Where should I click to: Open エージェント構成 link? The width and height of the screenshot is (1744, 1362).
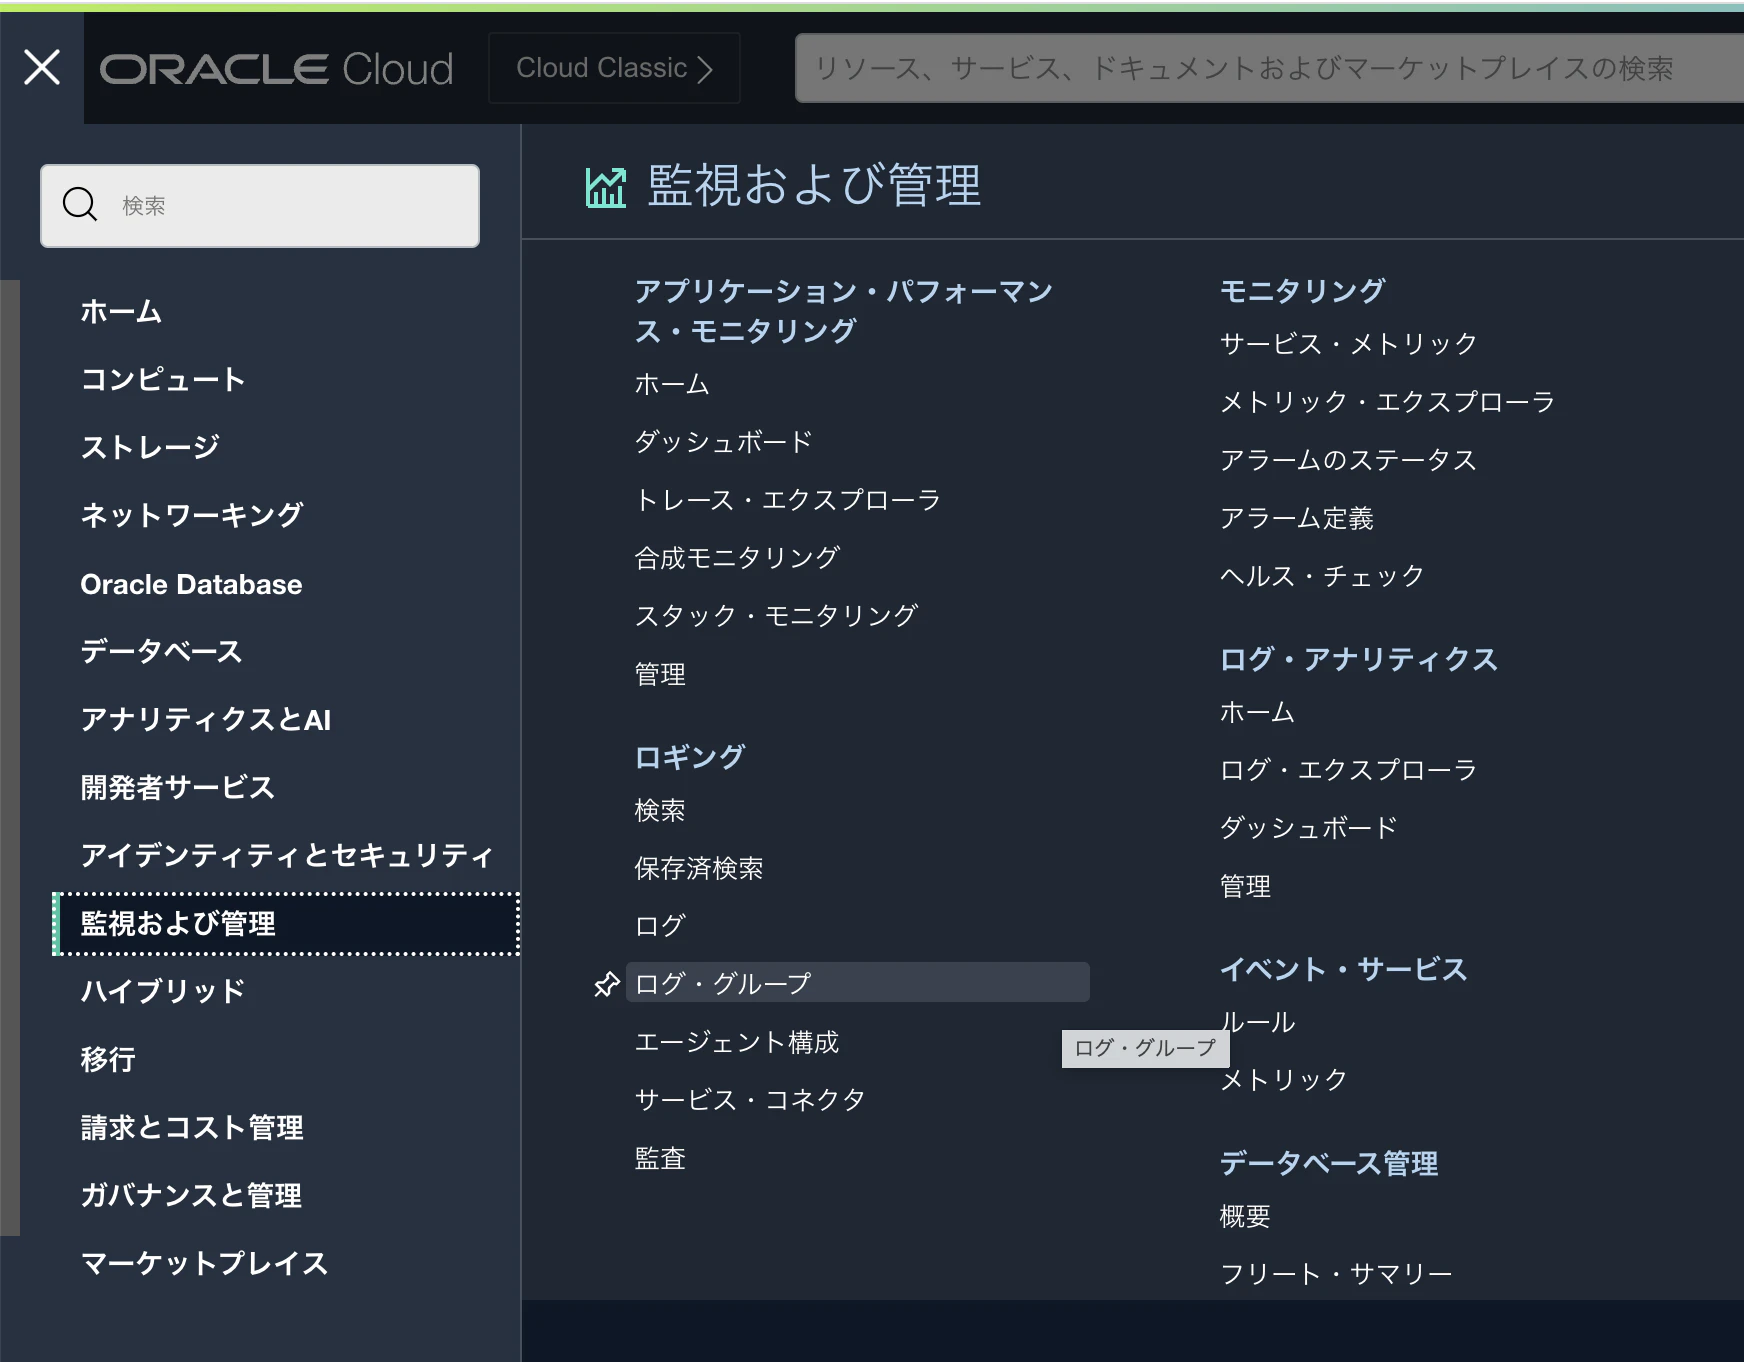pos(737,1042)
